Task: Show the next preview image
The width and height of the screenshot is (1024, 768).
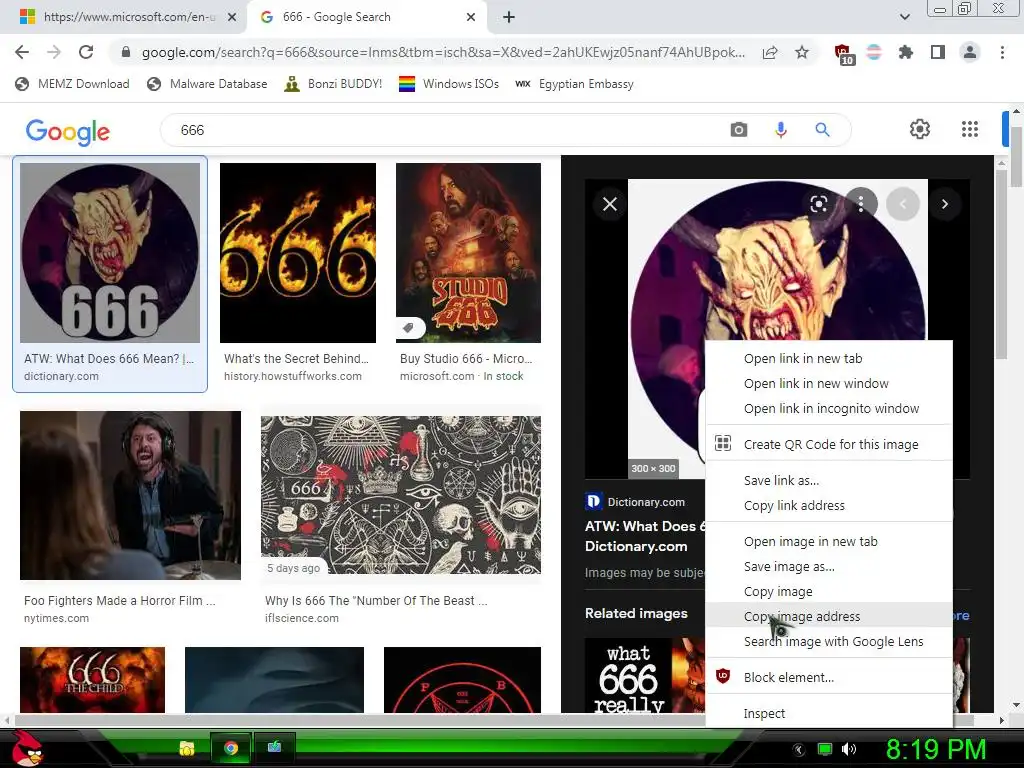Action: 944,204
